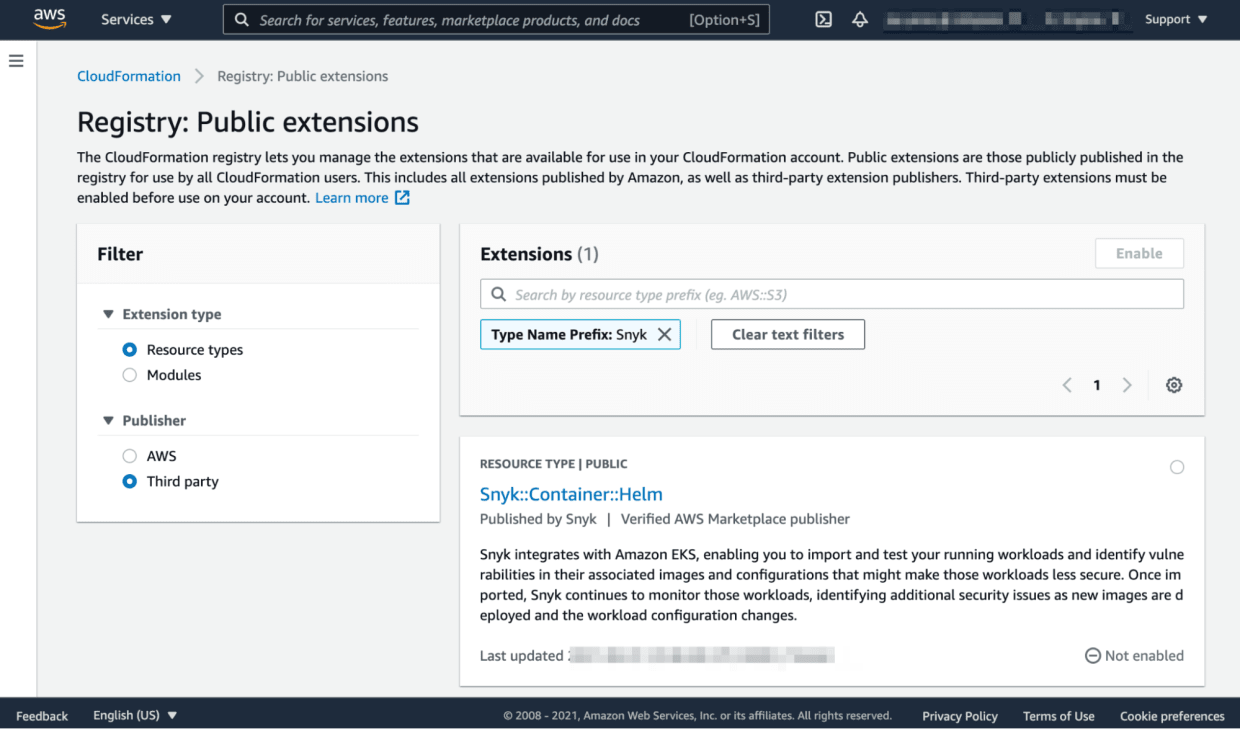Click the Not enabled status icon
This screenshot has height=729, width=1240.
tap(1093, 656)
